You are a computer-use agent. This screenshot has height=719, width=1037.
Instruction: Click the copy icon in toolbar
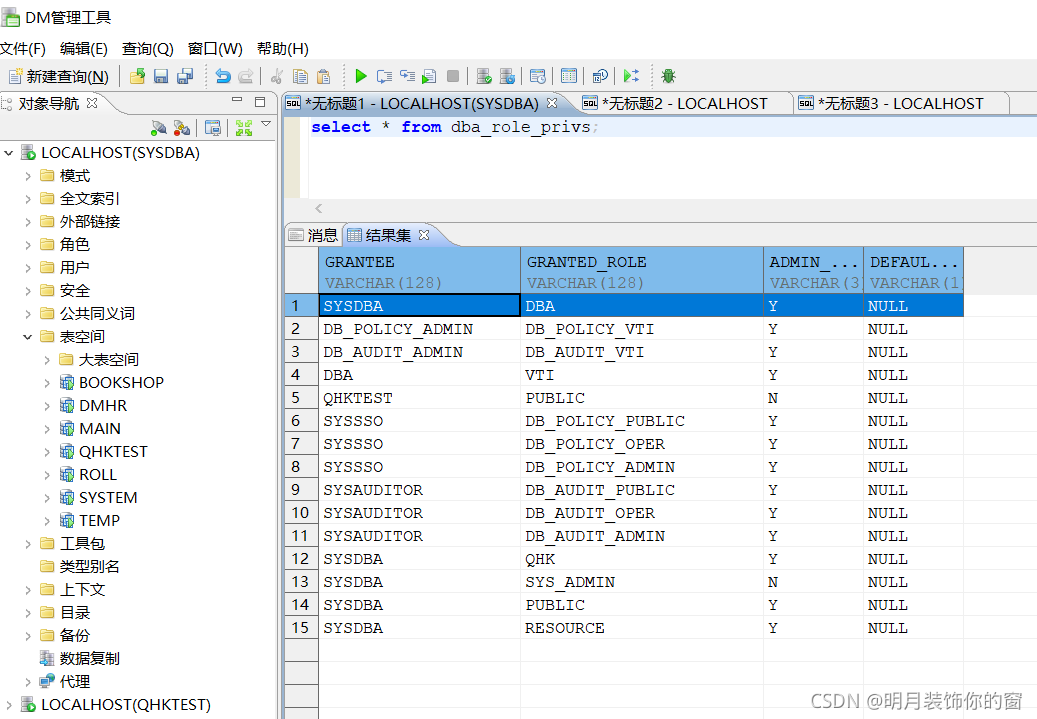tap(300, 76)
